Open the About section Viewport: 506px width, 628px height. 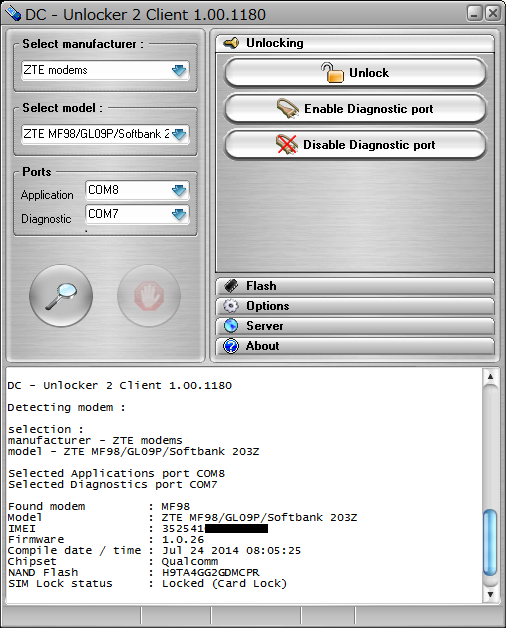(355, 346)
